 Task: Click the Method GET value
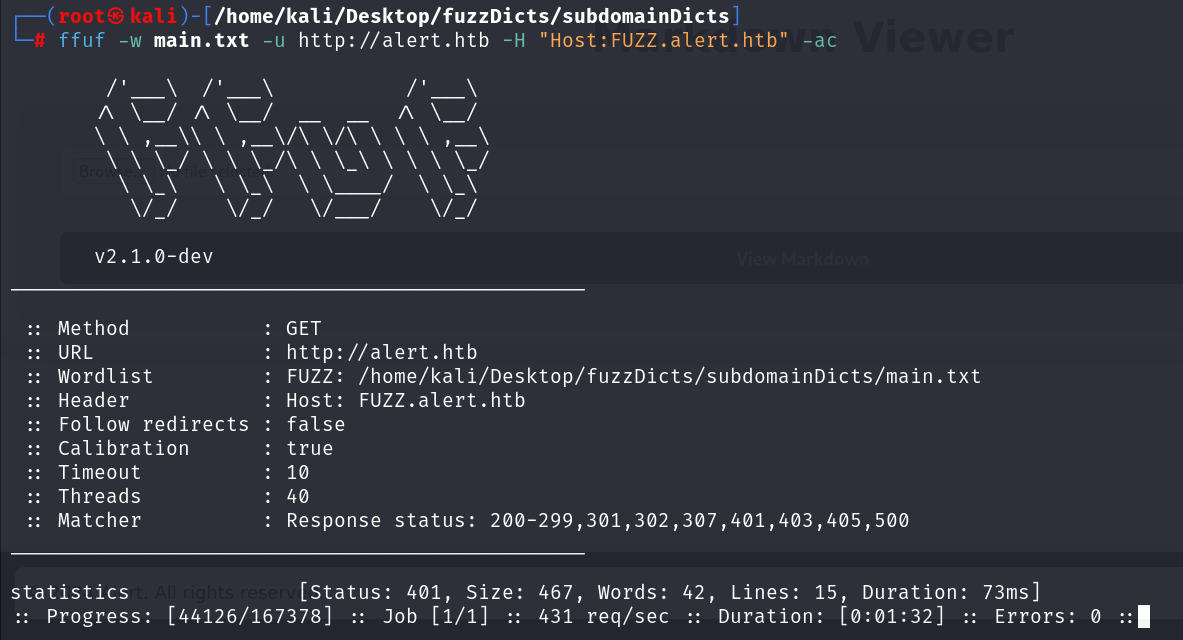[303, 328]
